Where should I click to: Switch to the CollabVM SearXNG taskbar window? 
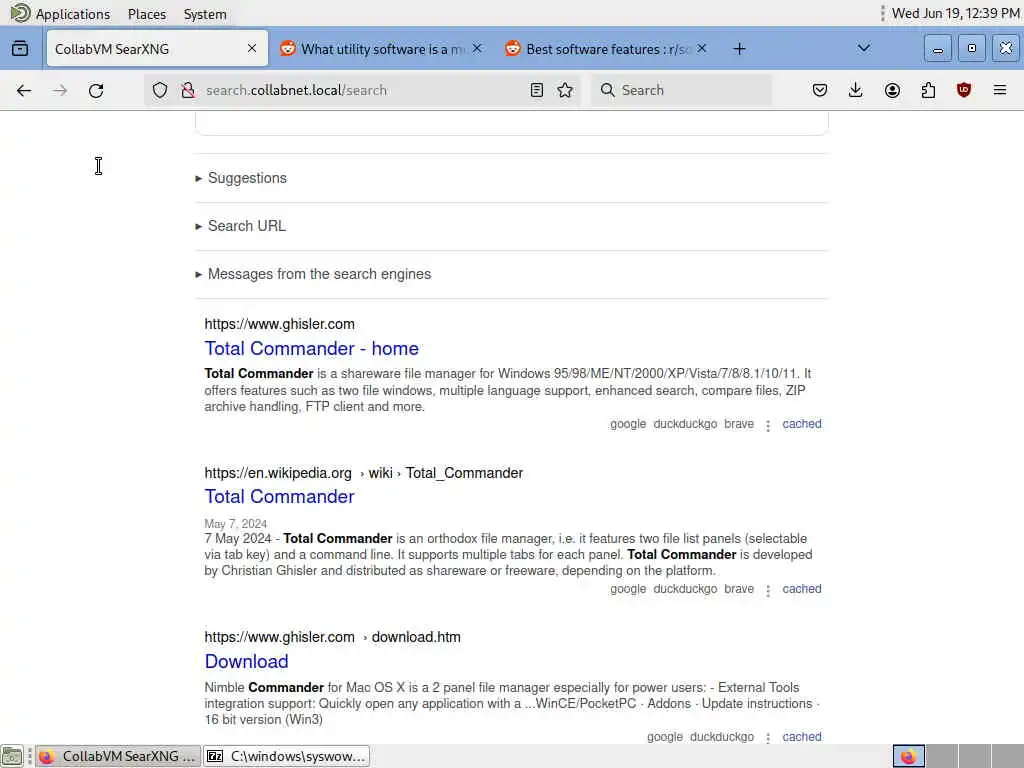(118, 756)
